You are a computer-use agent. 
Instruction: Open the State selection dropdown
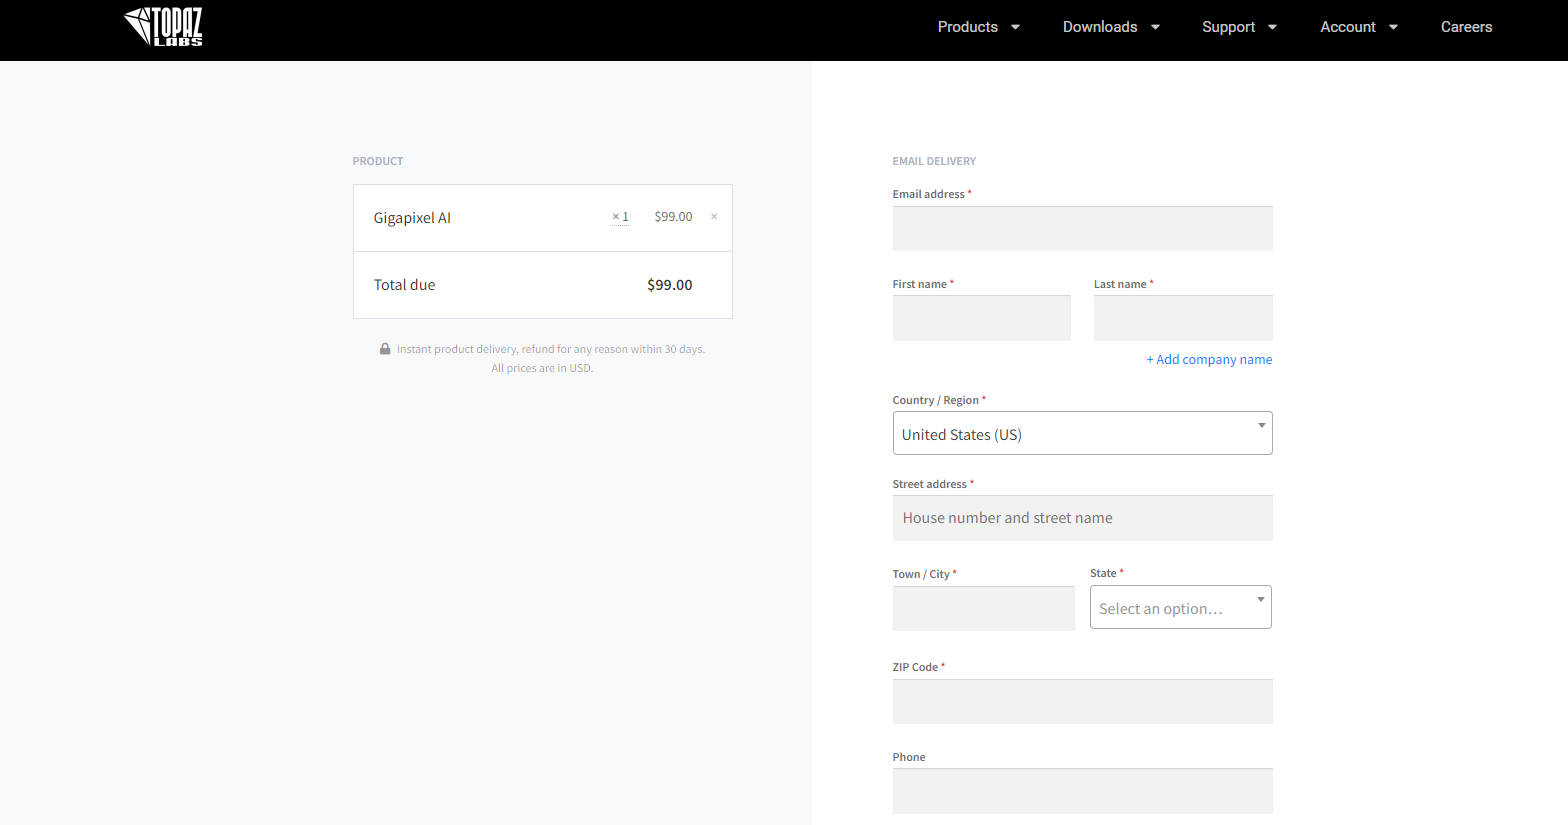pyautogui.click(x=1180, y=608)
